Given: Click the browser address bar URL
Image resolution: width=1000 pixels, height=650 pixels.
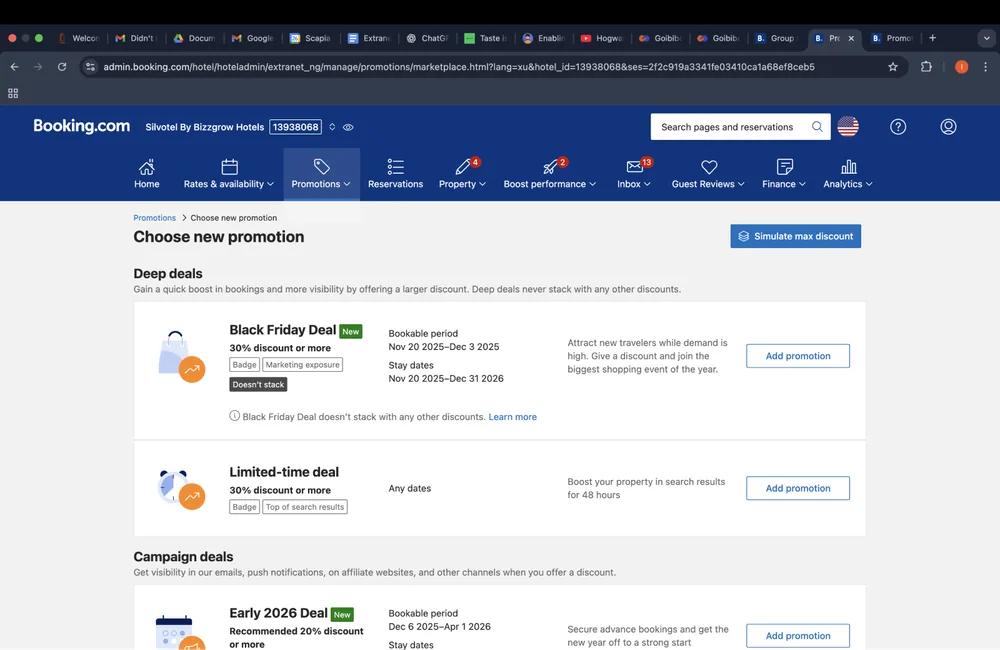Looking at the screenshot, I should tap(459, 66).
